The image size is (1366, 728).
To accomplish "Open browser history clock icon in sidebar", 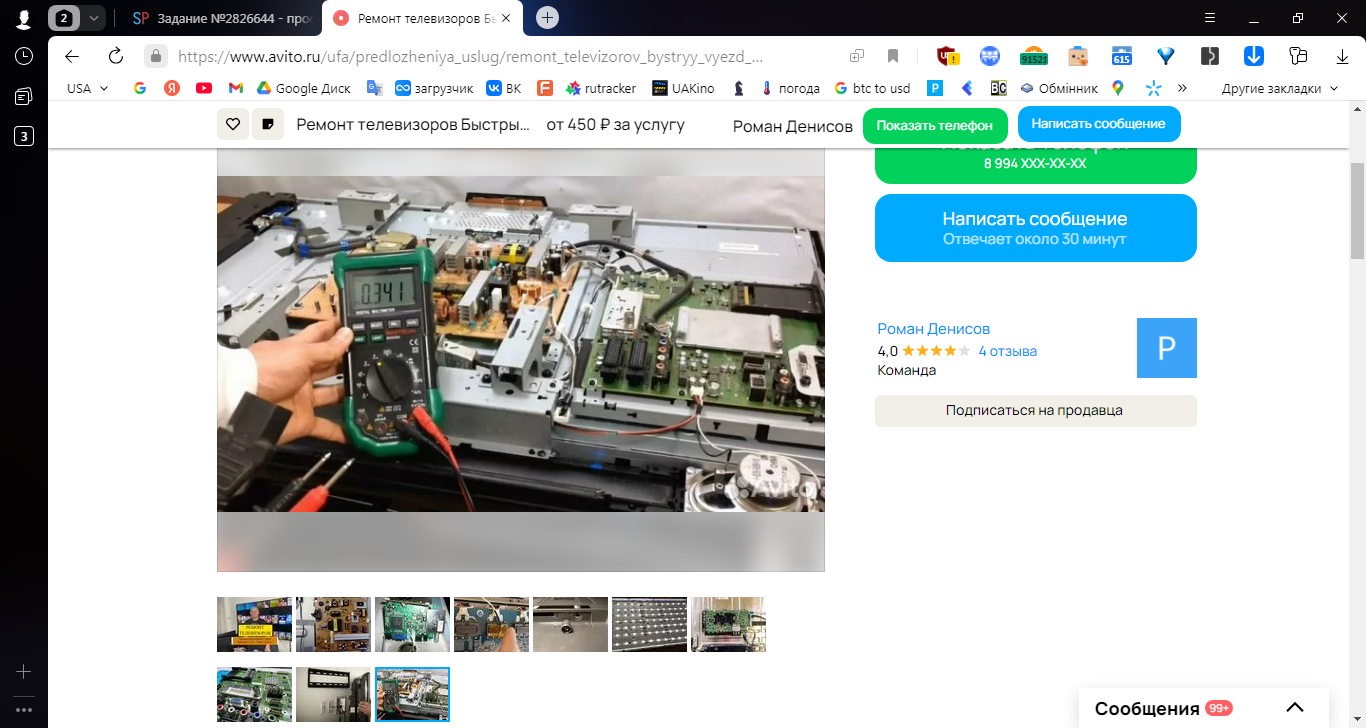I will [x=24, y=56].
